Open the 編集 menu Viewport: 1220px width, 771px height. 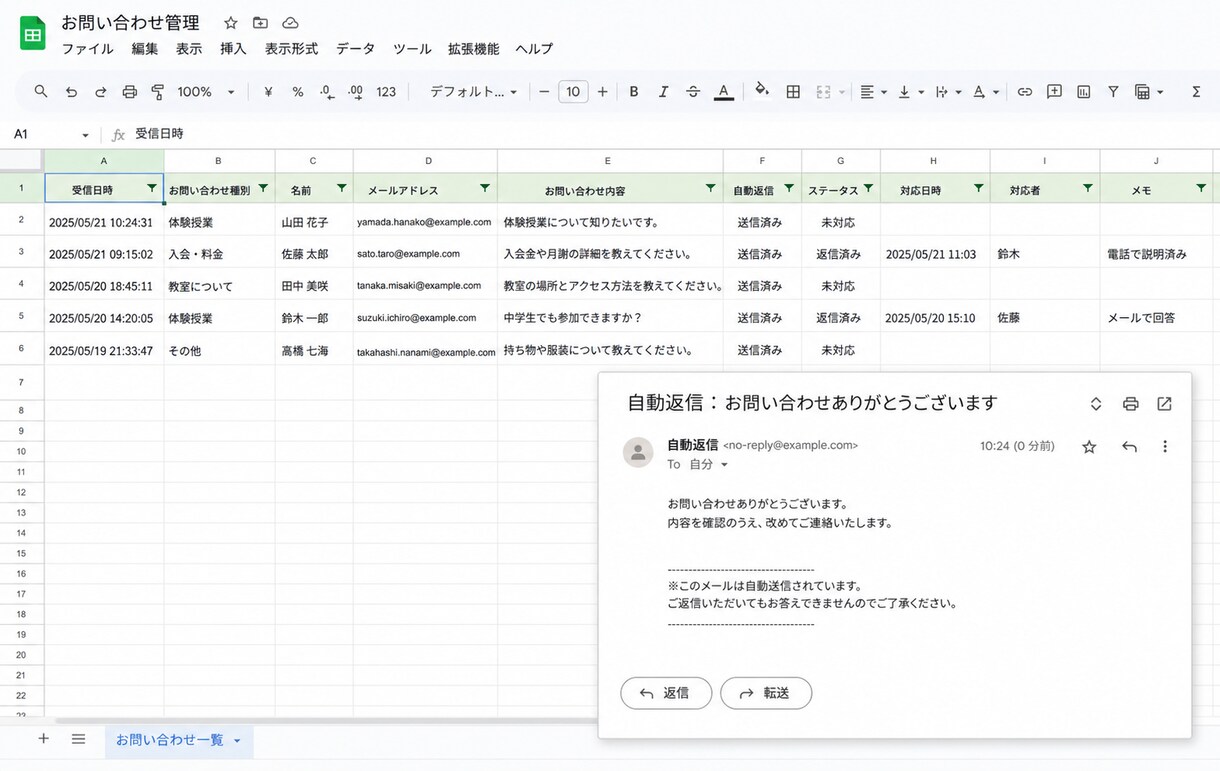[x=145, y=49]
